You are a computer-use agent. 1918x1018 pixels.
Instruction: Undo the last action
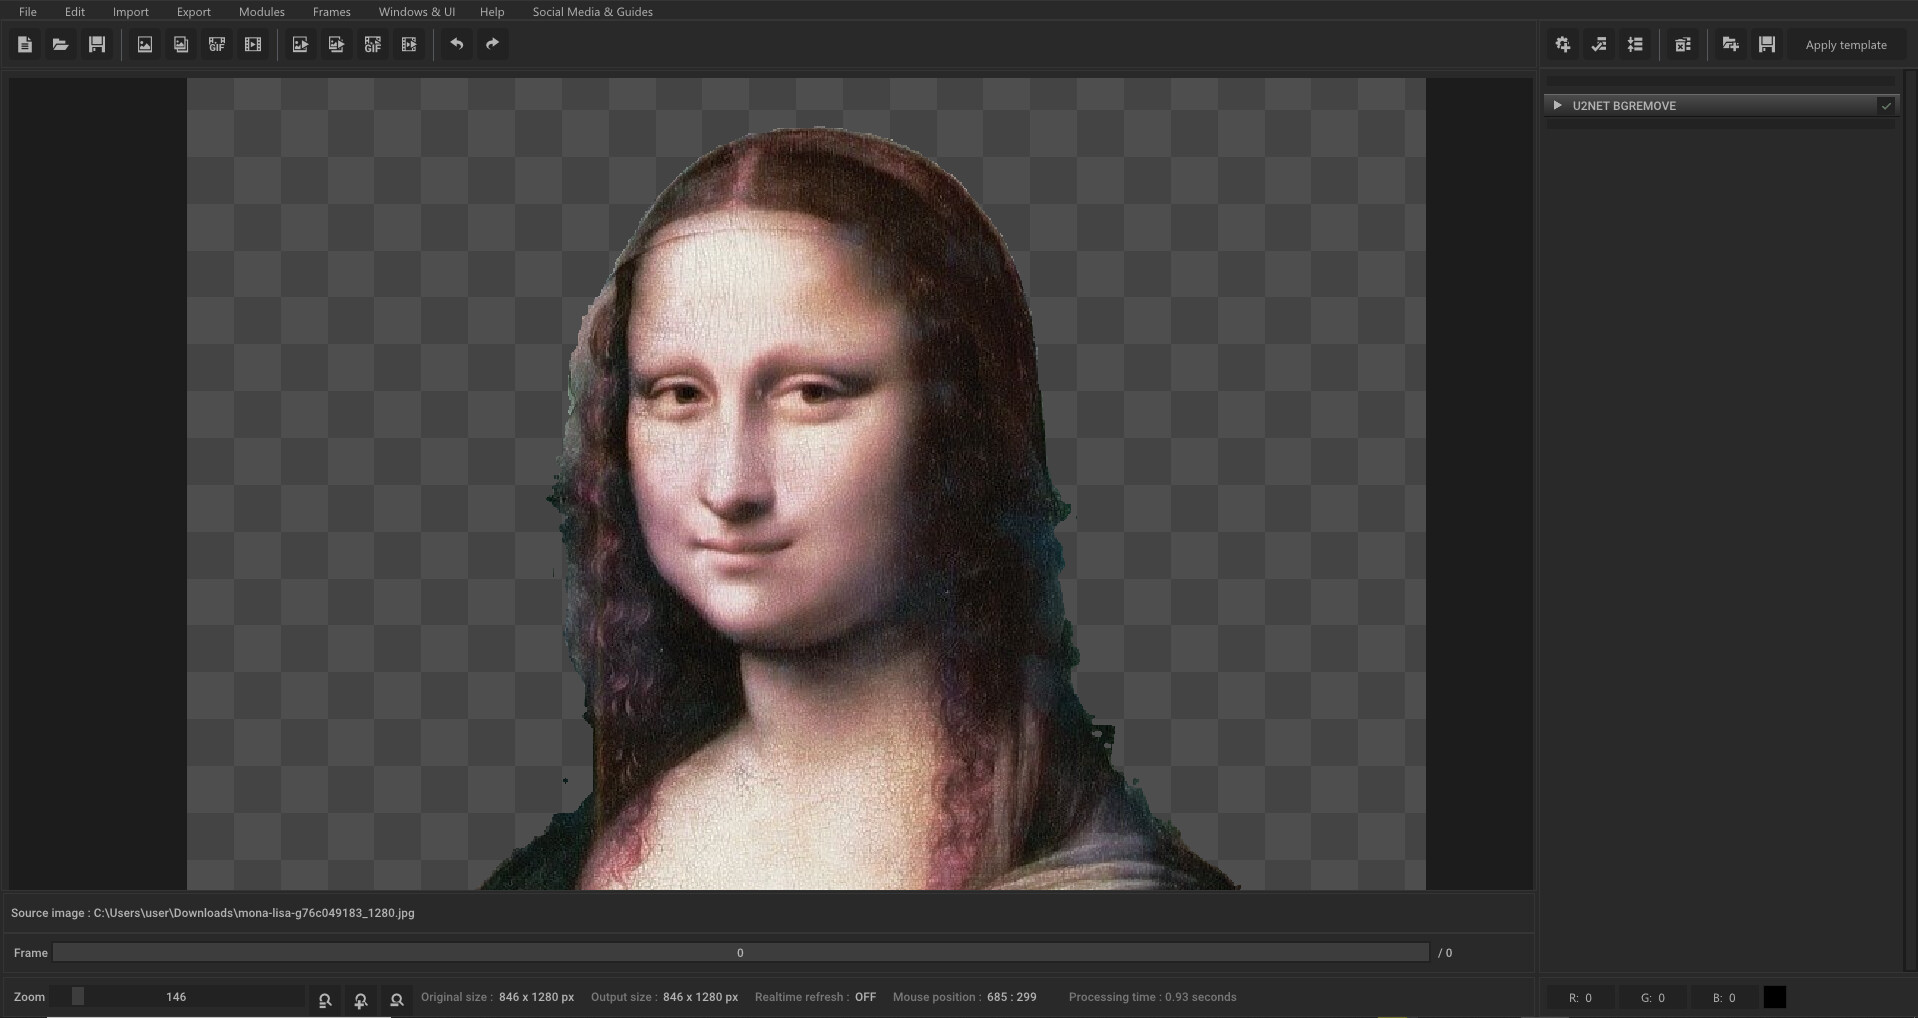click(457, 44)
